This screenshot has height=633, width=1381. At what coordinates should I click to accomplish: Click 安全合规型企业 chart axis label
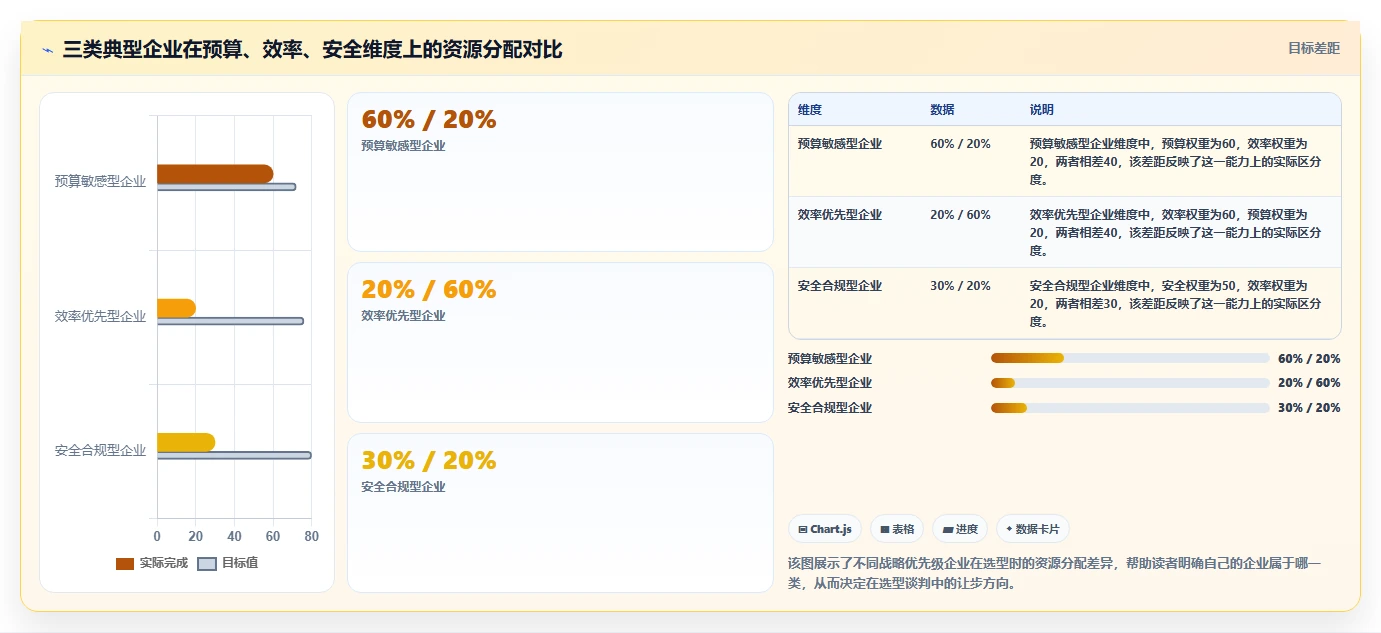(x=100, y=450)
